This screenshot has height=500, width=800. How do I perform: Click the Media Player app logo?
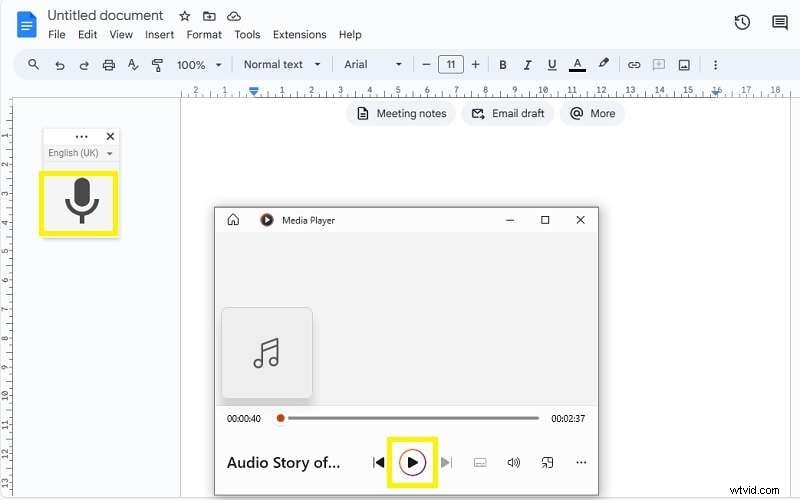click(x=266, y=220)
